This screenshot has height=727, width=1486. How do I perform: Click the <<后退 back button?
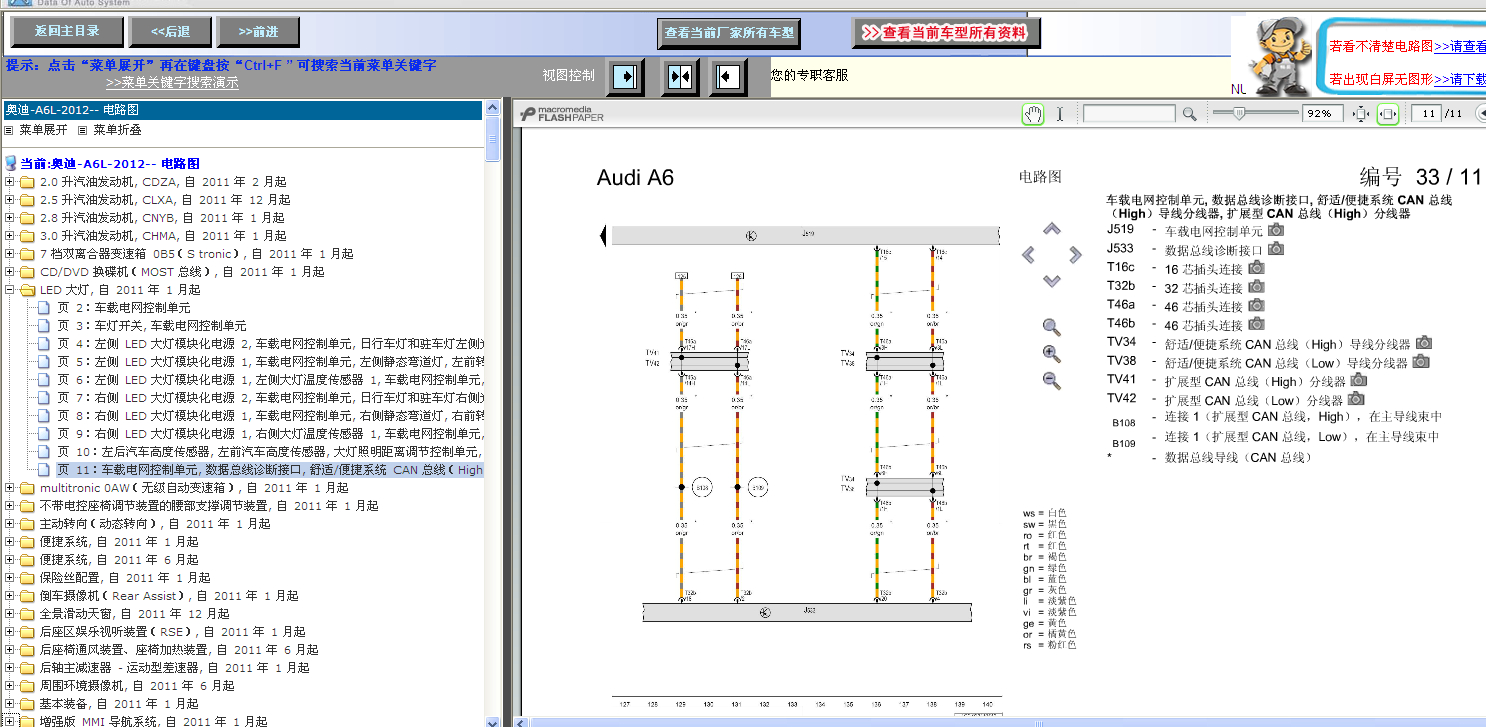click(170, 32)
